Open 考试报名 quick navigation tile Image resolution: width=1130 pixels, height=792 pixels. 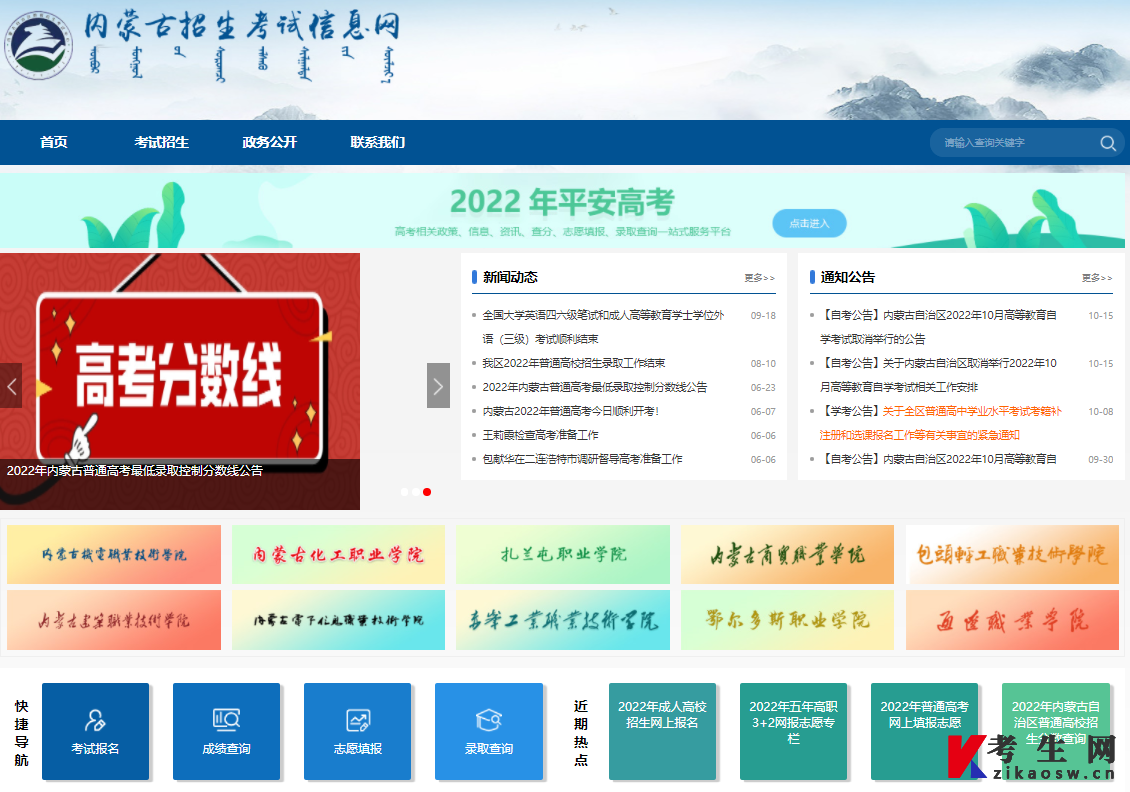point(95,731)
